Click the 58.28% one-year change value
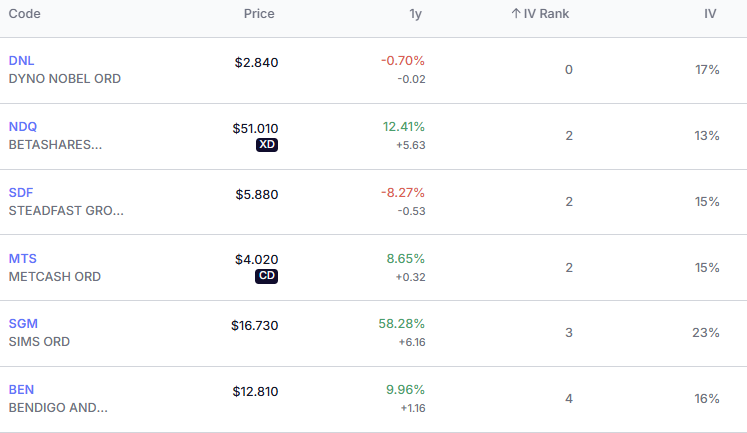The image size is (747, 433). click(403, 324)
